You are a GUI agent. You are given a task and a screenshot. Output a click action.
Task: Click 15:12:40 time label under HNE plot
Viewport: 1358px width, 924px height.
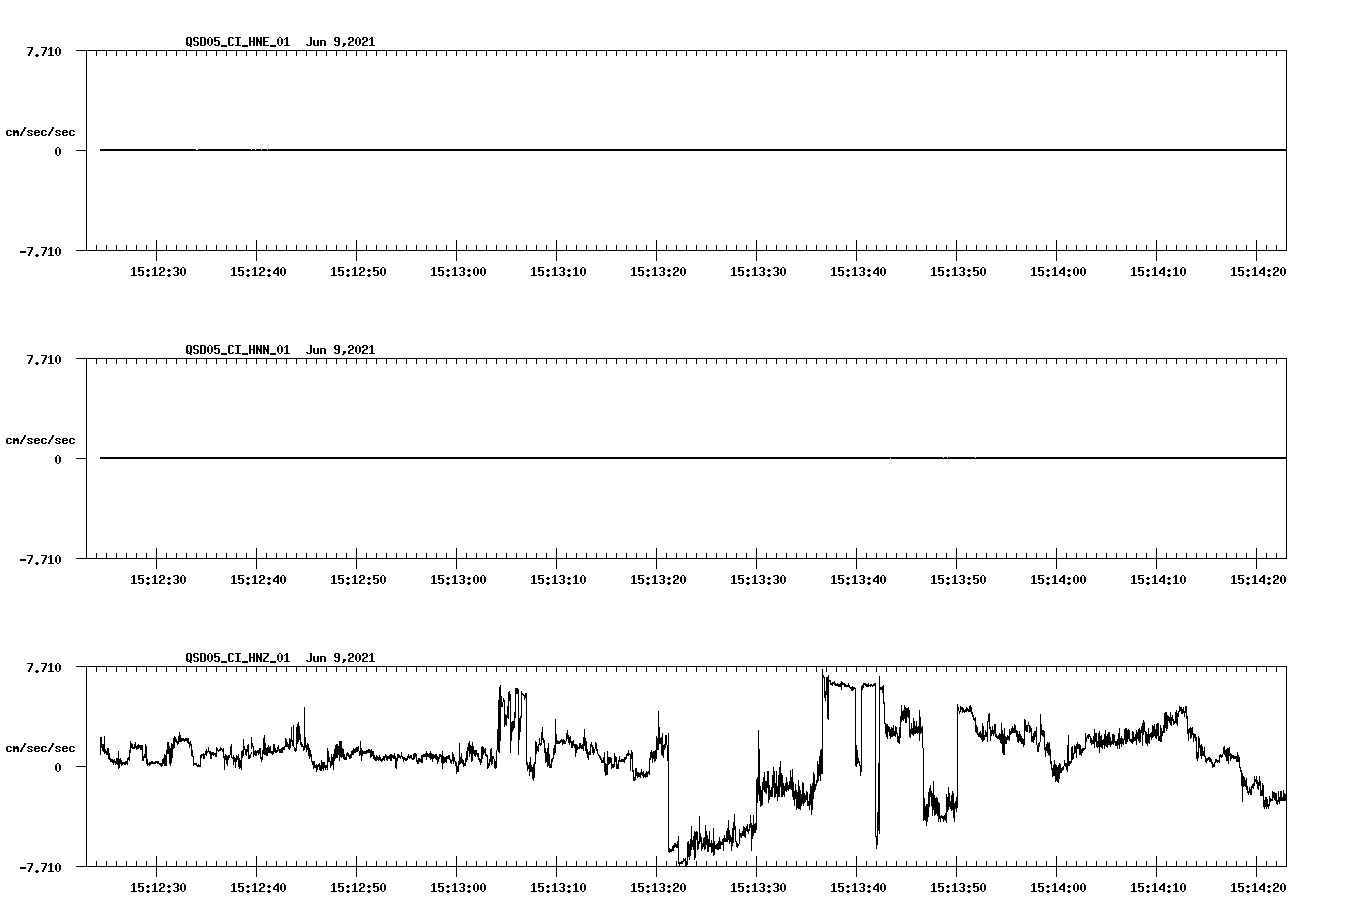[258, 272]
